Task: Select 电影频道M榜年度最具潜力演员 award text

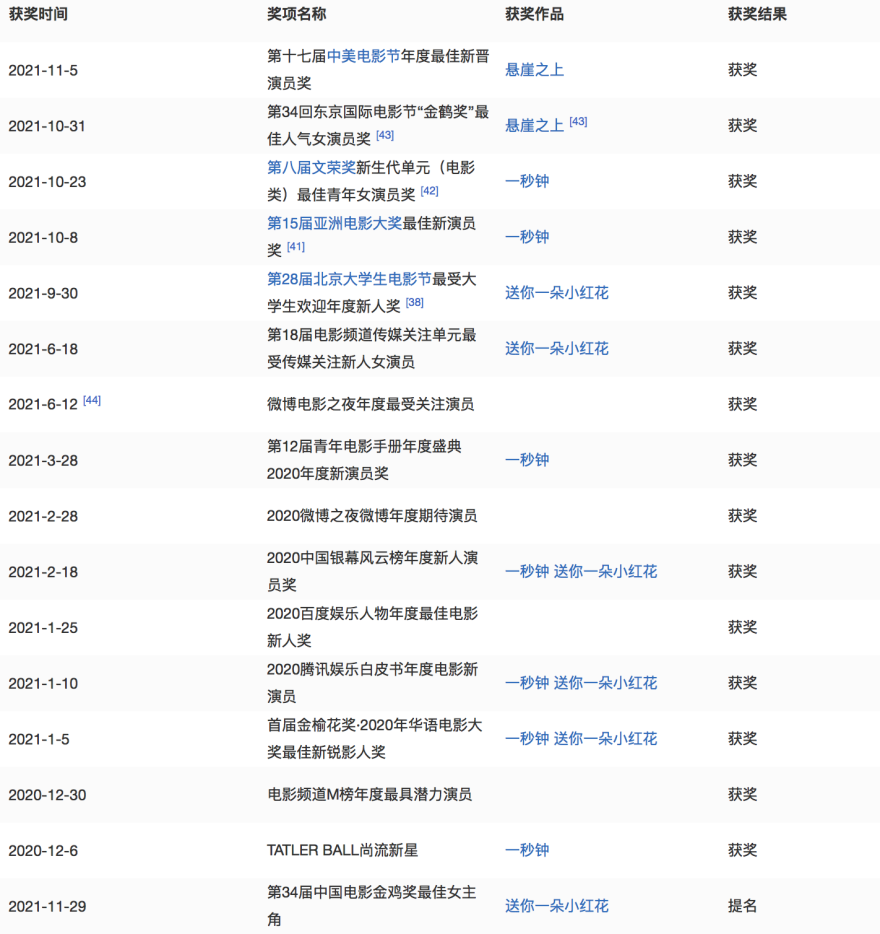Action: 369,795
